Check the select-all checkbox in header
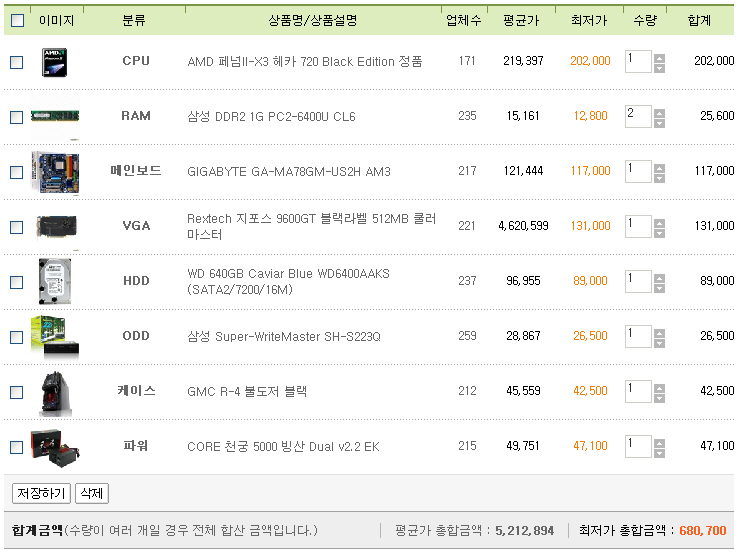Viewport: 742px width, 557px height. tap(17, 20)
